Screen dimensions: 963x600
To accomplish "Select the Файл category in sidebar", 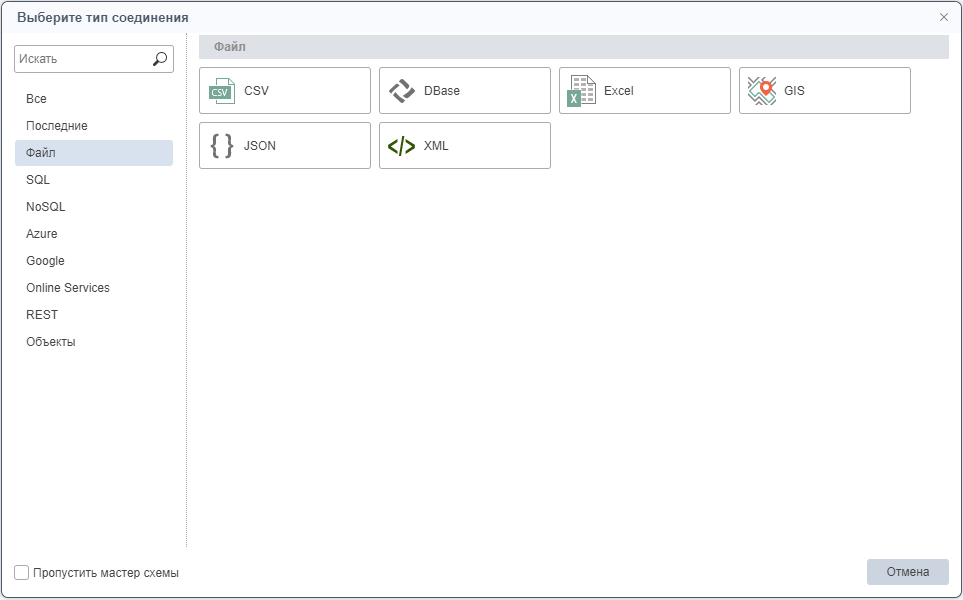I will (41, 153).
